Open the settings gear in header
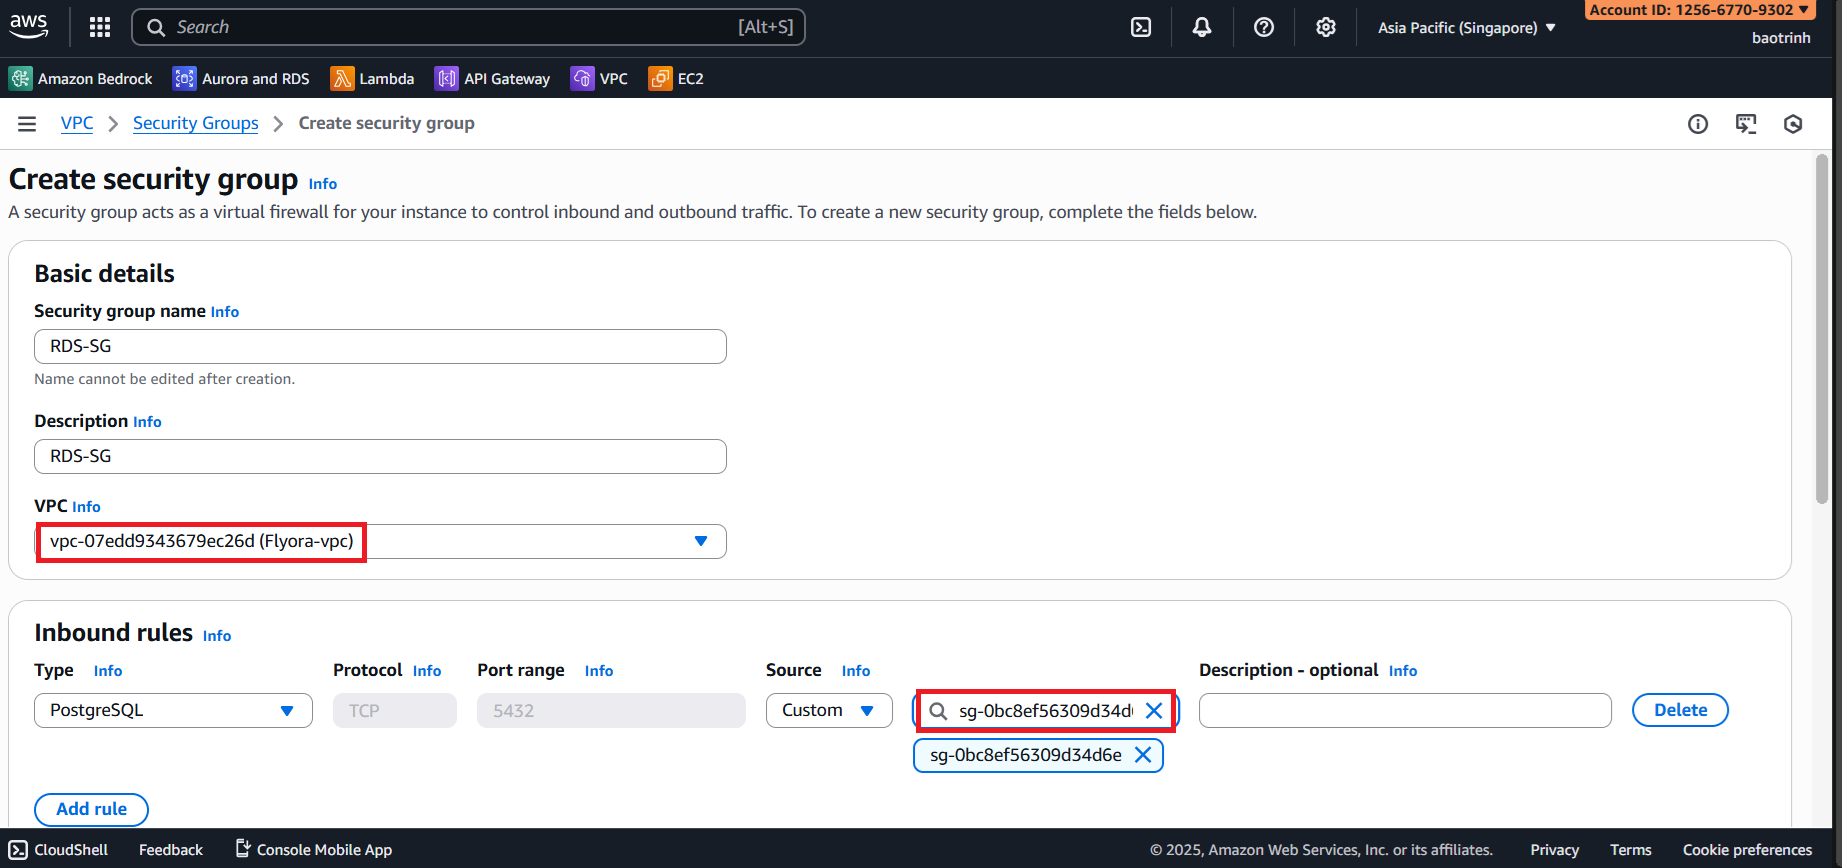The width and height of the screenshot is (1842, 868). click(1326, 27)
